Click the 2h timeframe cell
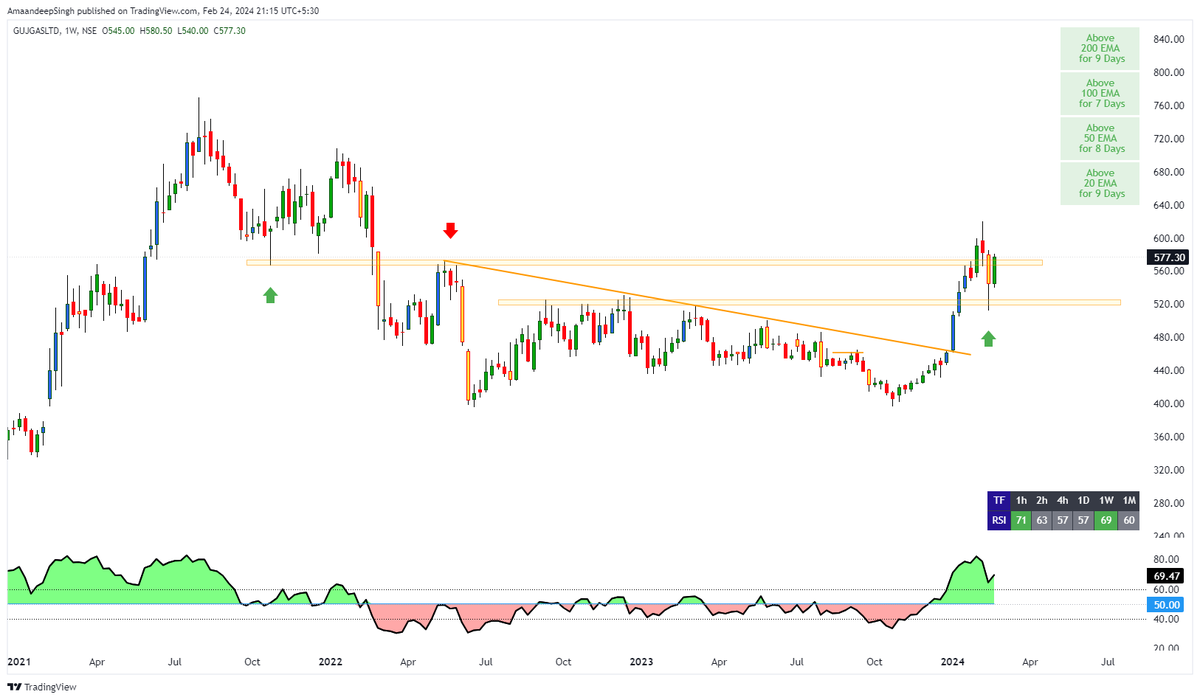Viewport: 1200px width, 700px height. pos(1042,500)
